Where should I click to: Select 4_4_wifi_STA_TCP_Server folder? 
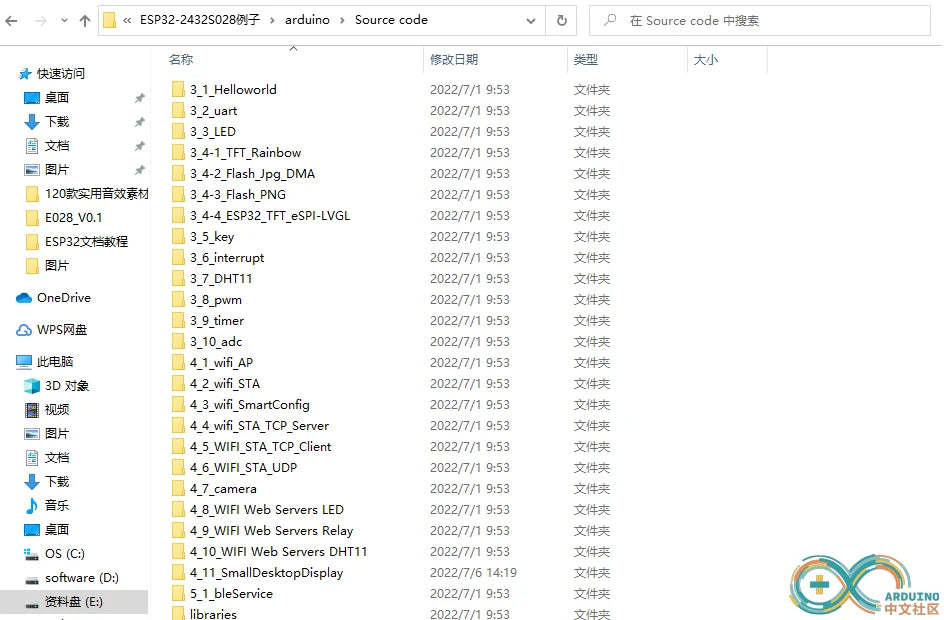(259, 426)
